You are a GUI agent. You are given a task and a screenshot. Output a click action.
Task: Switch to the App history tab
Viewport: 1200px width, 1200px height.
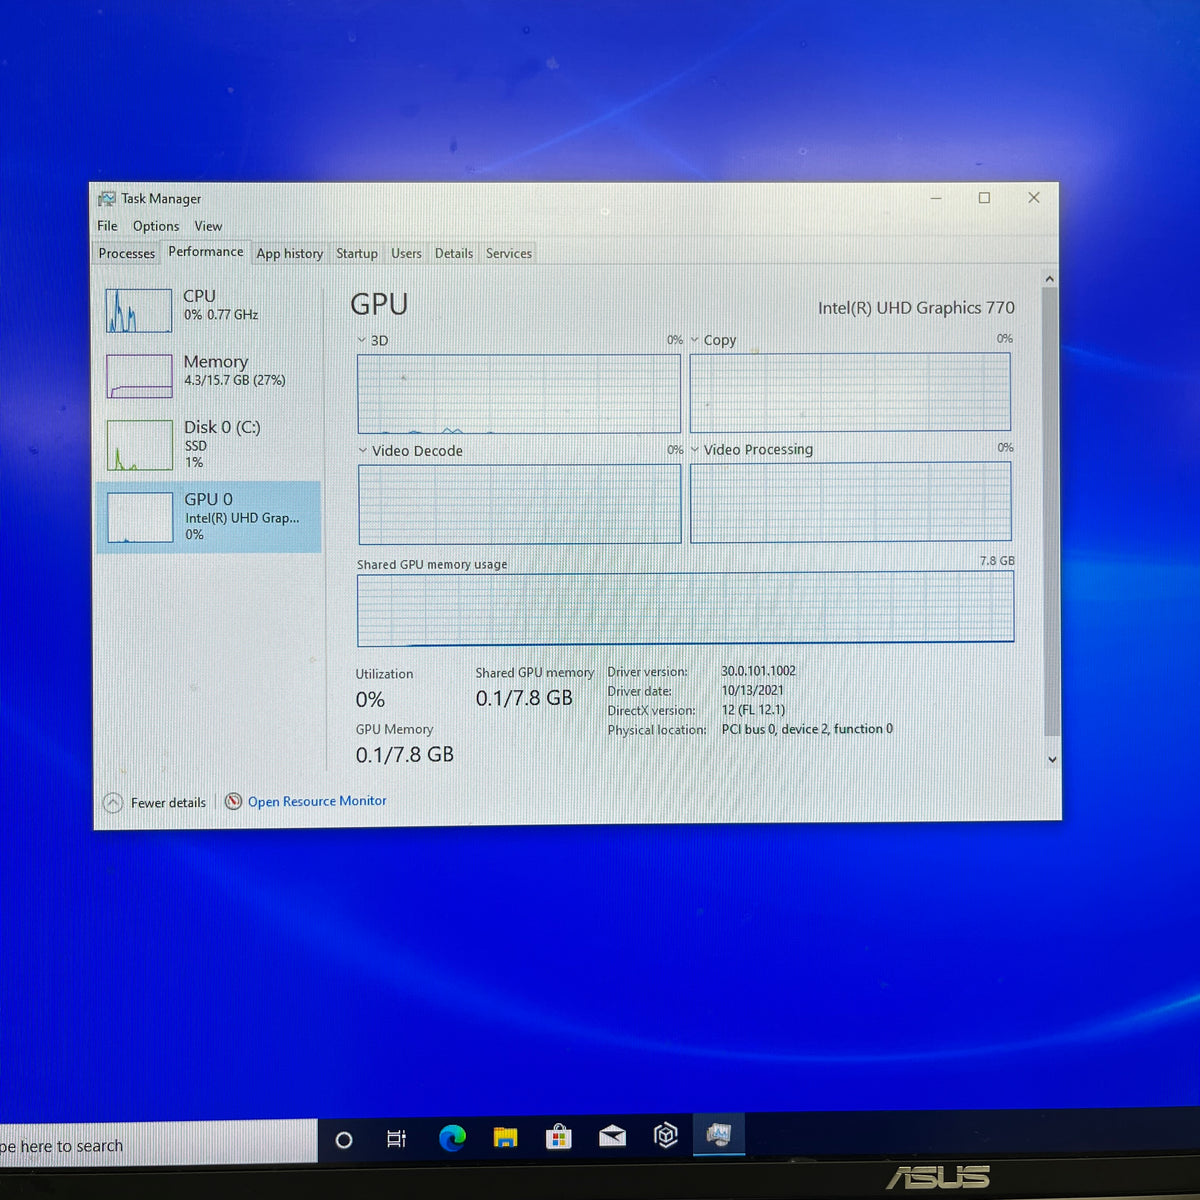click(x=289, y=253)
